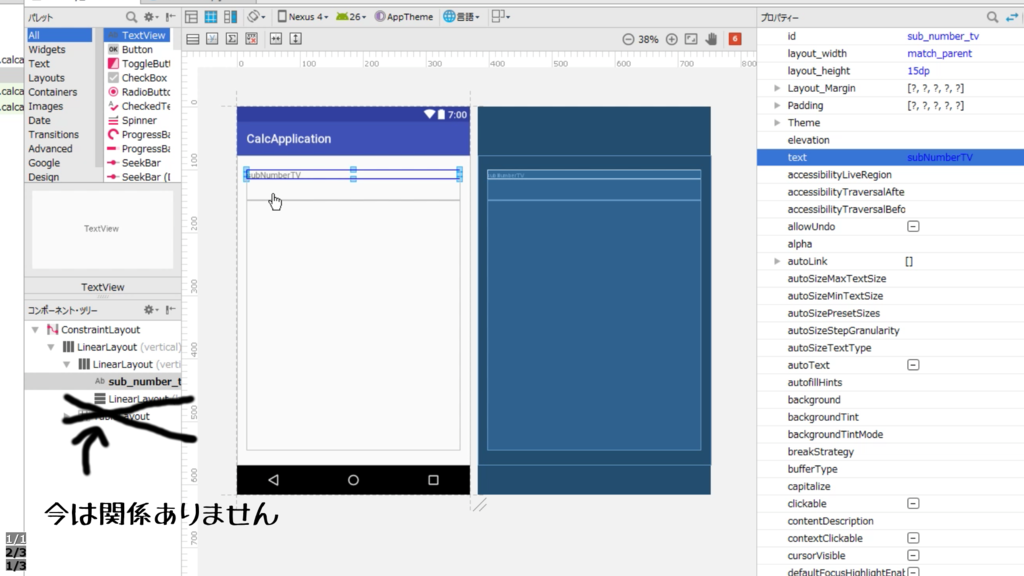1024x576 pixels.
Task: Edit layout_height value 15dp
Action: [x=918, y=71]
